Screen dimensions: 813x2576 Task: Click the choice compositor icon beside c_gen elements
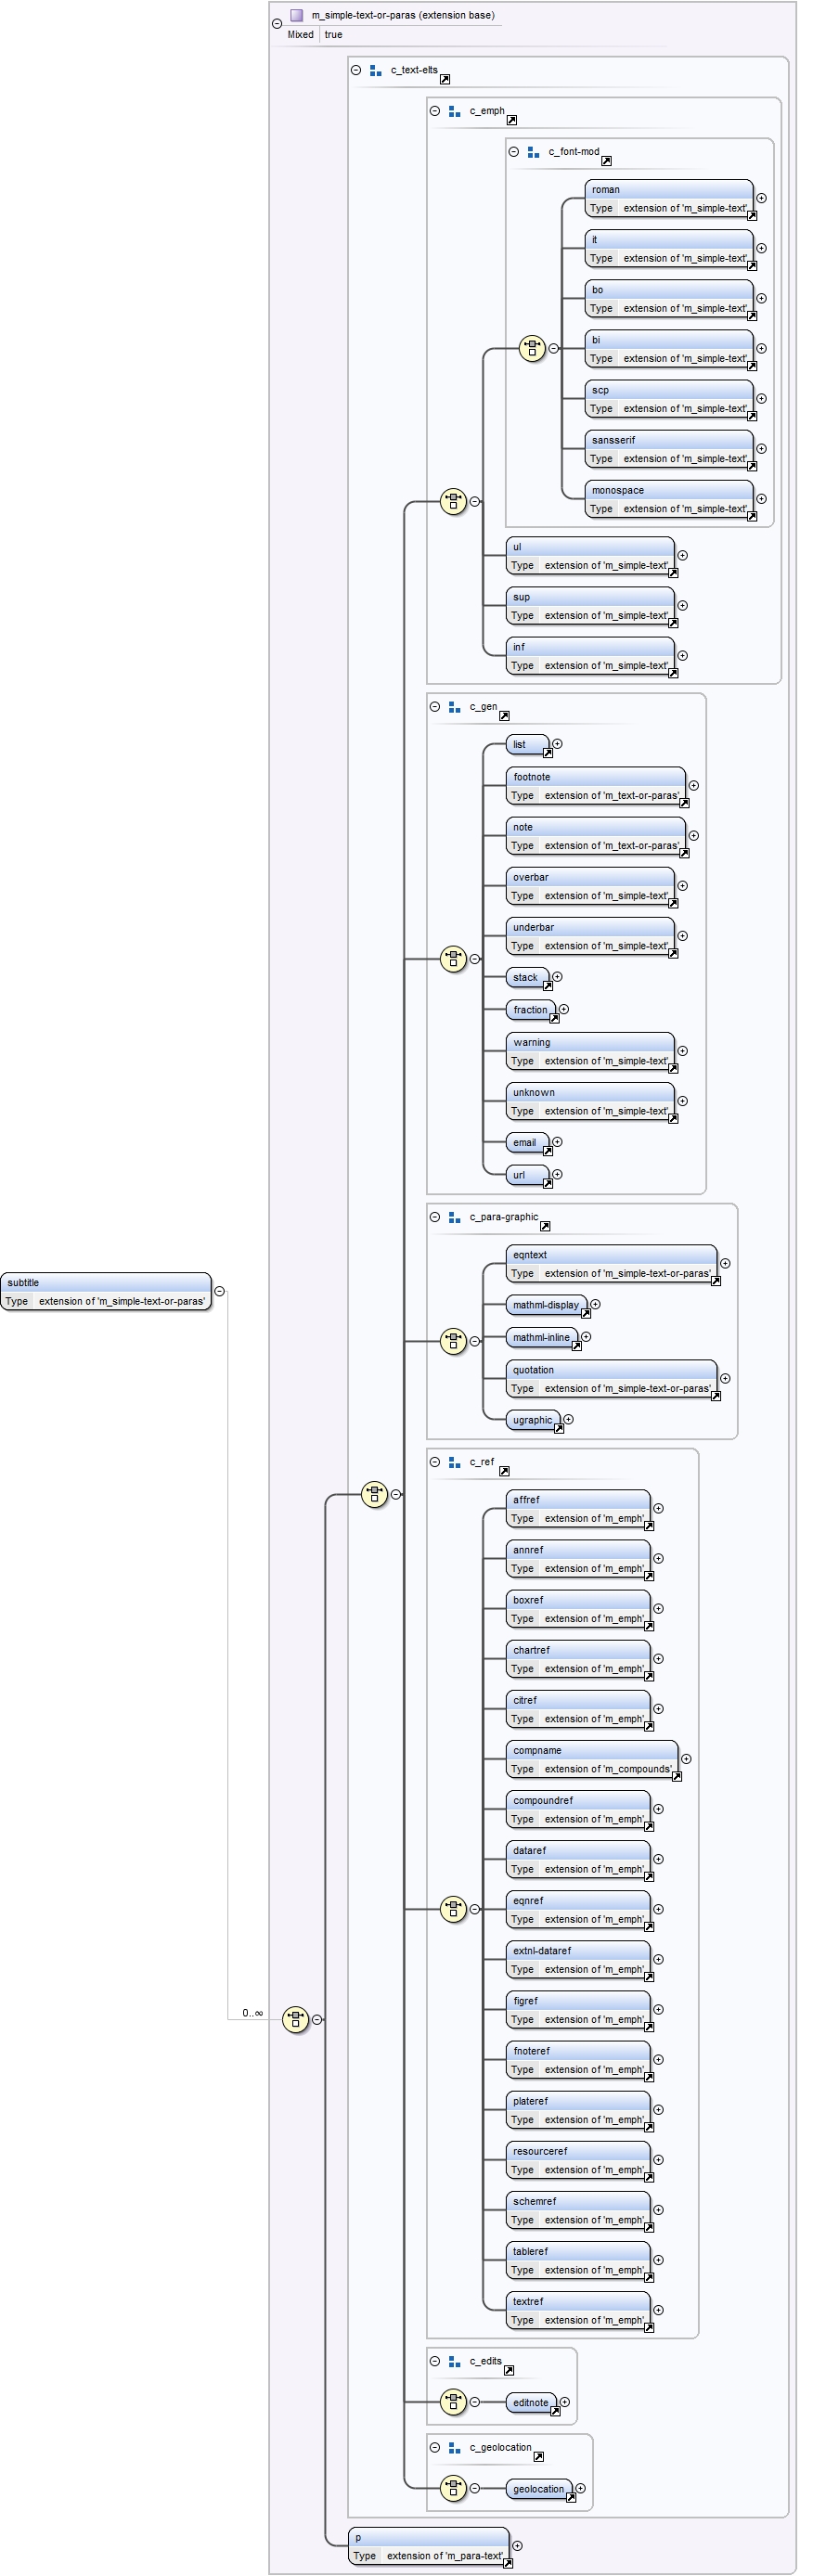[x=453, y=958]
